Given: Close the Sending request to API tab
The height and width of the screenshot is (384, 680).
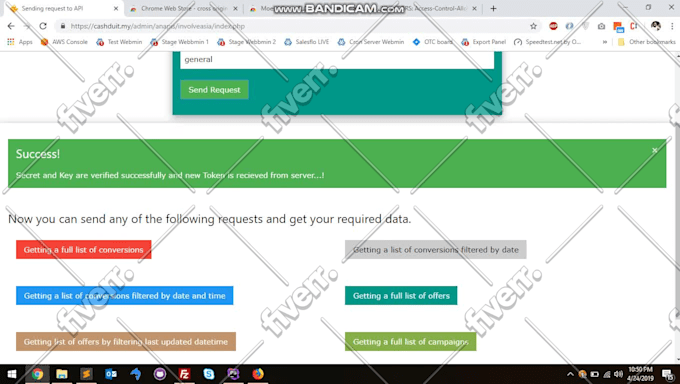Looking at the screenshot, I should pyautogui.click(x=116, y=9).
